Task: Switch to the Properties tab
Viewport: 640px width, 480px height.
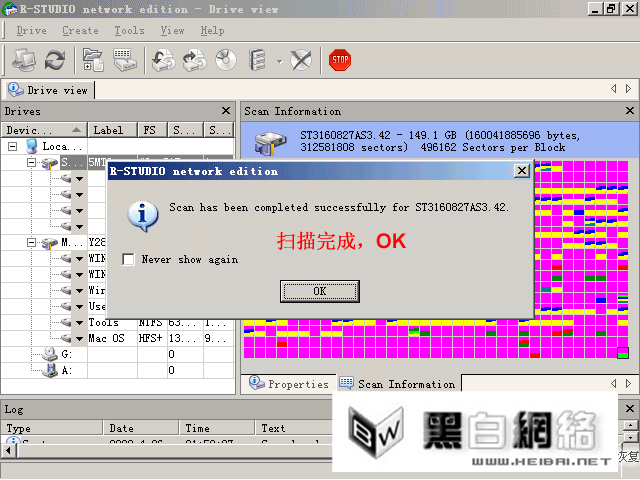Action: pyautogui.click(x=289, y=384)
